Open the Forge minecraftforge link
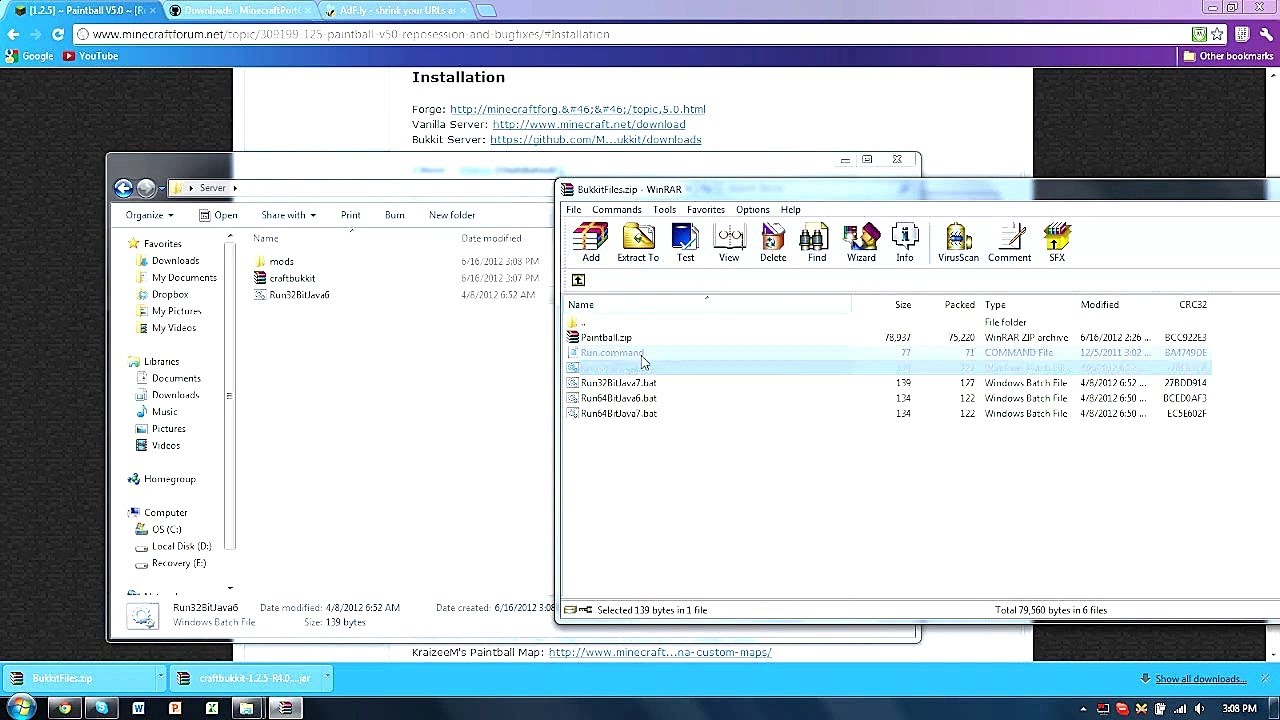Screen dimensions: 1280x720 click(x=578, y=109)
